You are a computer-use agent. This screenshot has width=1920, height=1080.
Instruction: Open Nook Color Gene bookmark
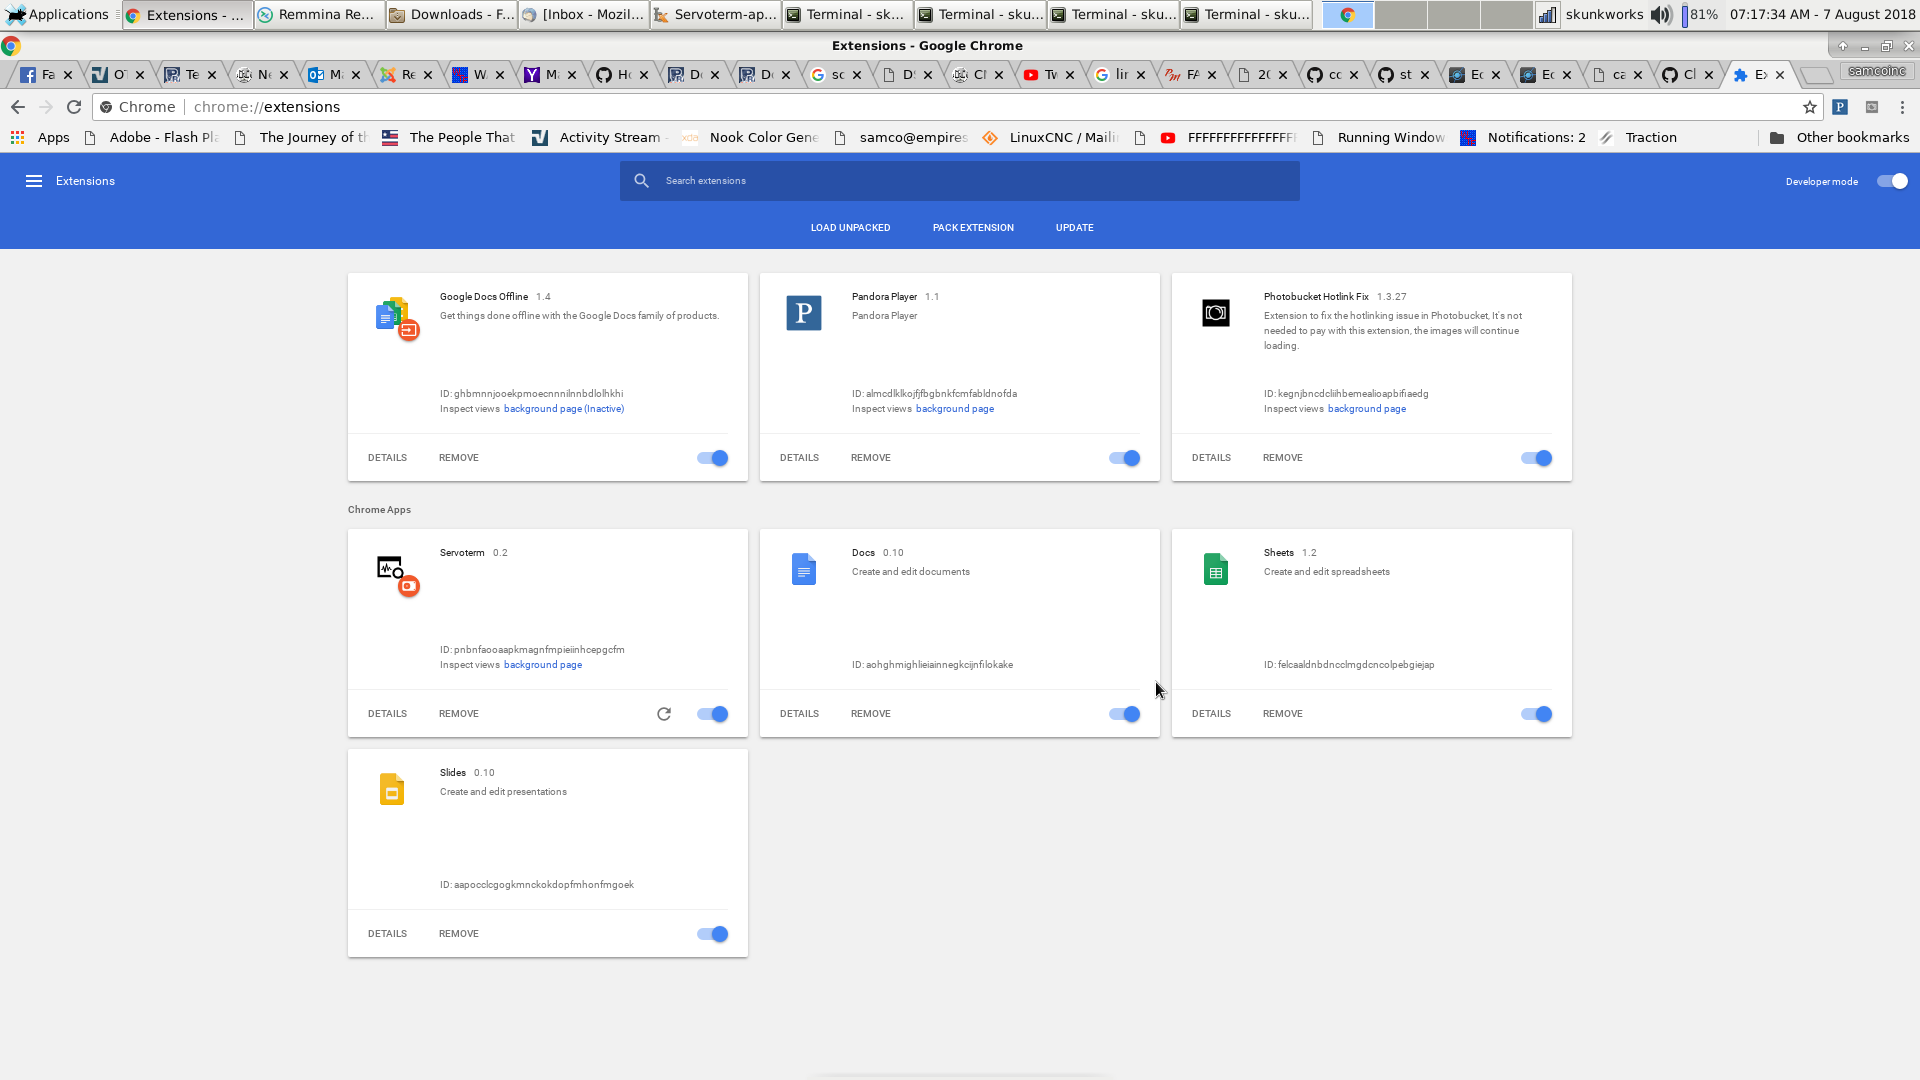pyautogui.click(x=751, y=138)
